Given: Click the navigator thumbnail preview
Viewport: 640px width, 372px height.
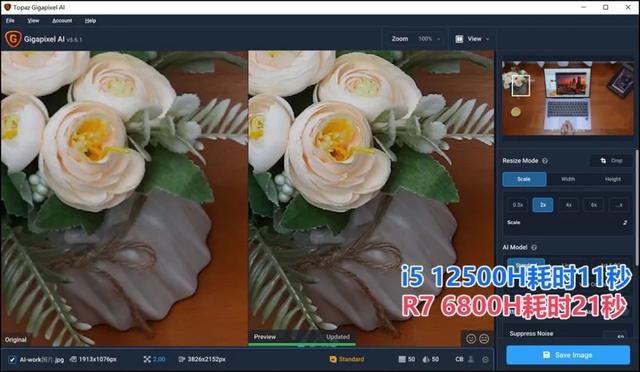Looking at the screenshot, I should point(567,98).
